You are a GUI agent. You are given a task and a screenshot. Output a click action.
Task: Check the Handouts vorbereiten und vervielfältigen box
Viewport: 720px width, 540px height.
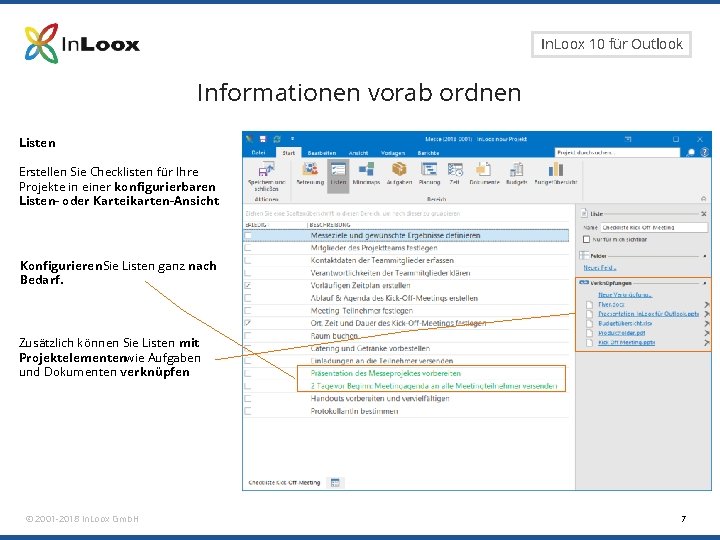coord(248,398)
